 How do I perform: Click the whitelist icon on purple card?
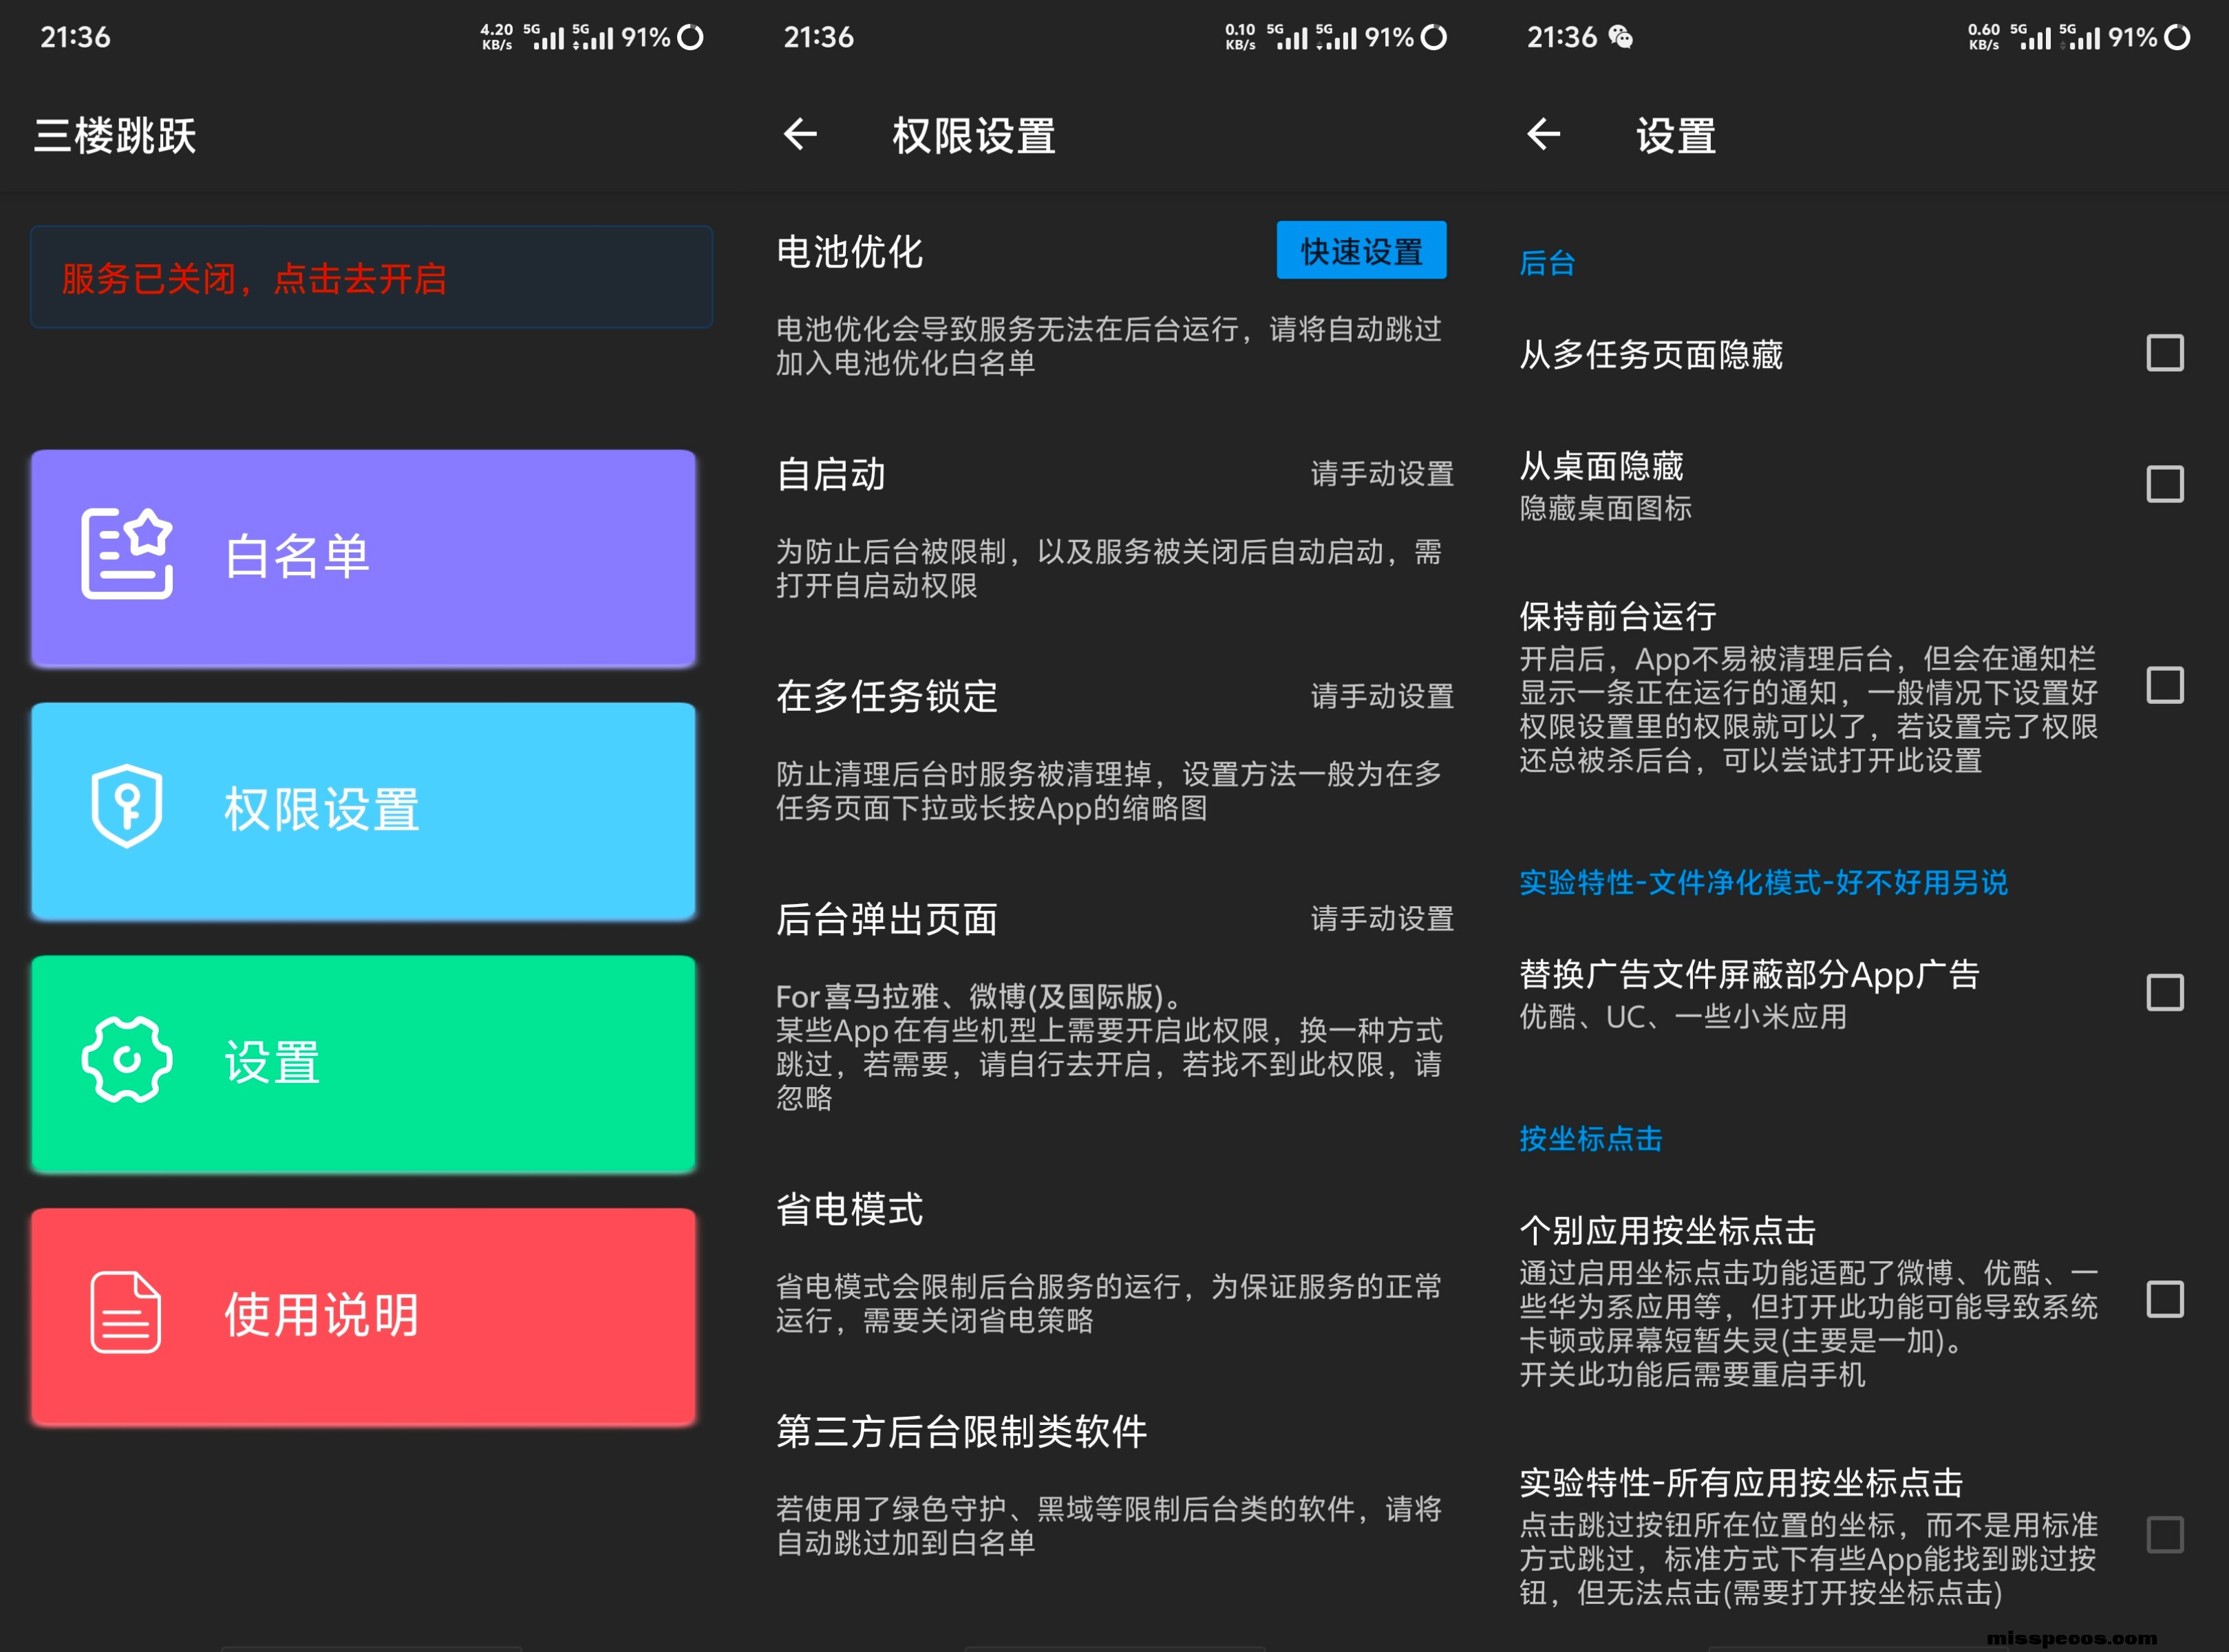[x=126, y=554]
